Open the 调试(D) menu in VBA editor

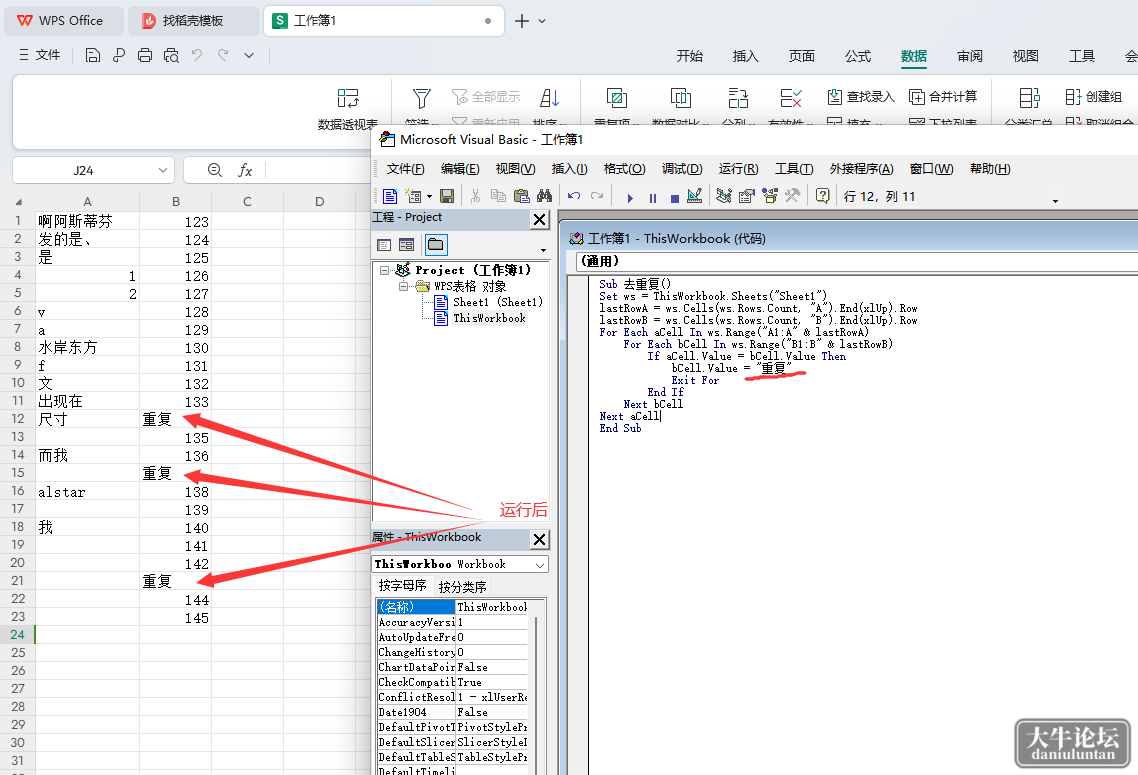(x=682, y=169)
